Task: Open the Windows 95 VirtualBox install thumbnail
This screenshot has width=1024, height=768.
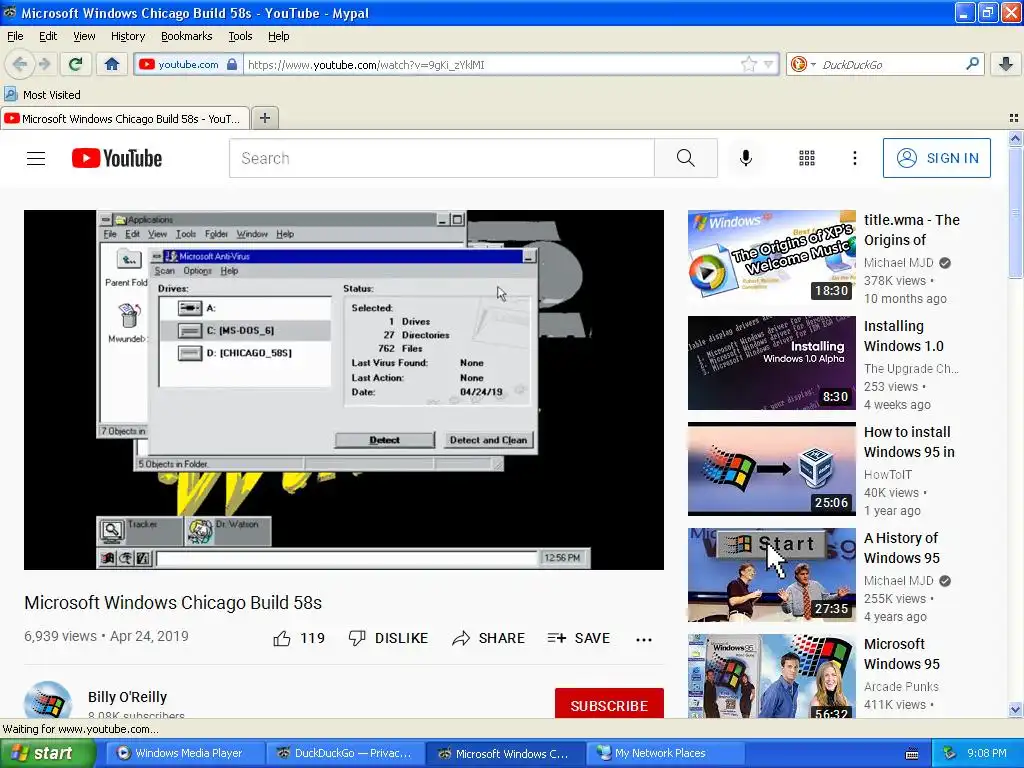Action: 771,469
